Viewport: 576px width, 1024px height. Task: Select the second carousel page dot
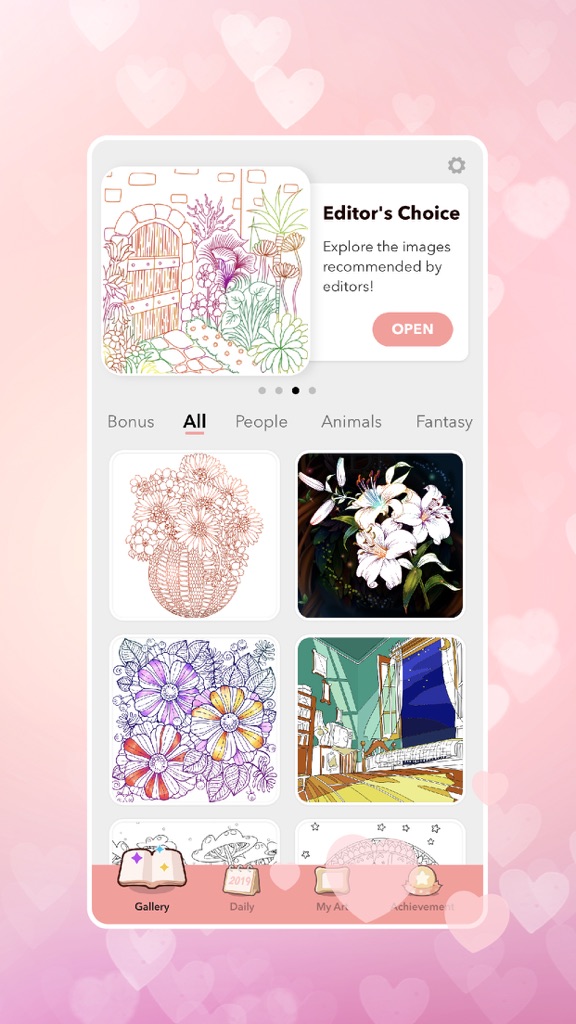point(279,391)
